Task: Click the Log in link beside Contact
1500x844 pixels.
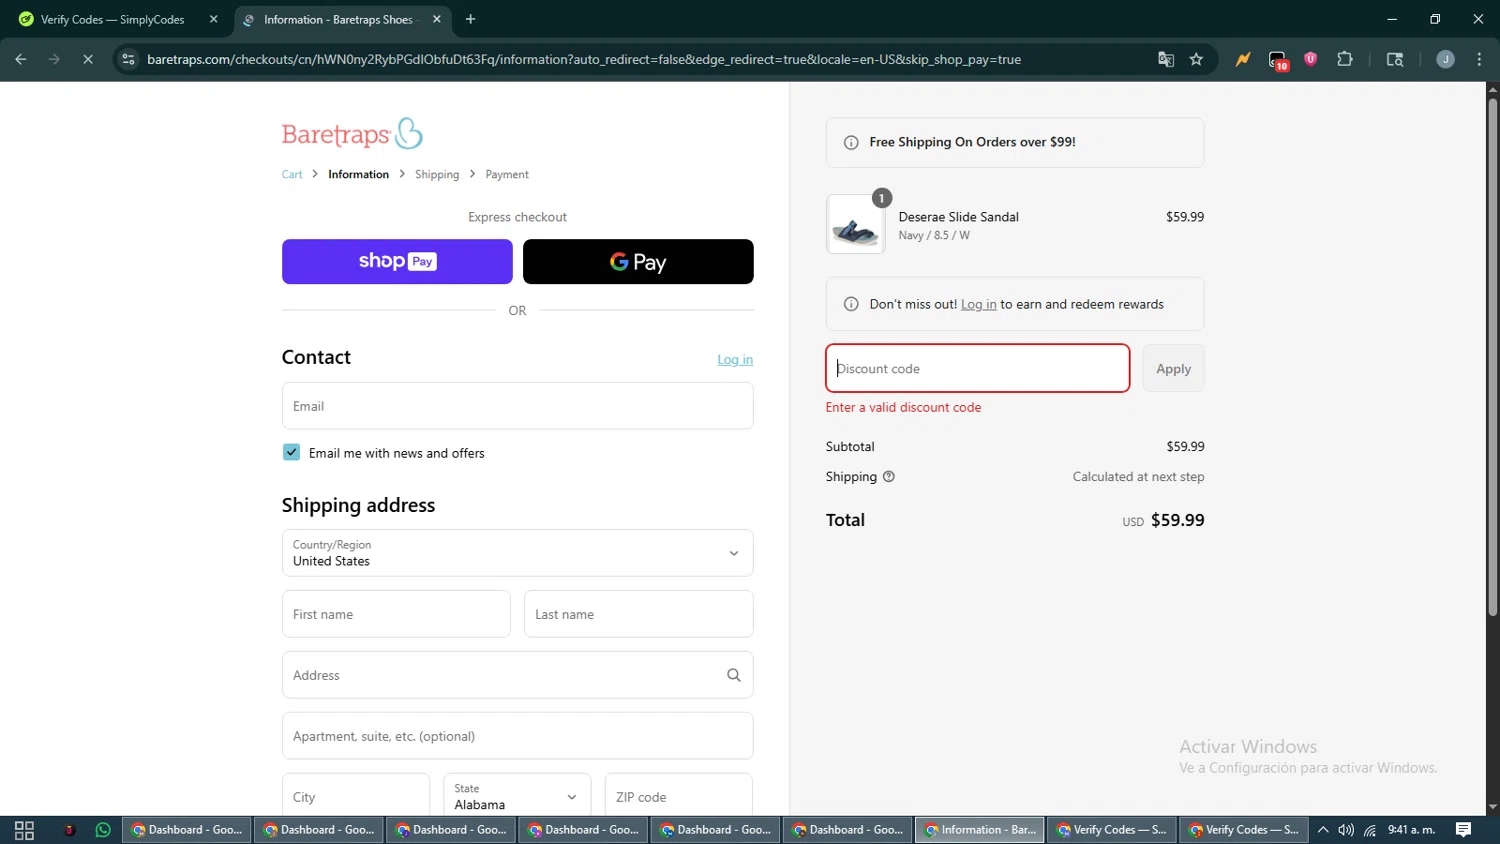Action: (735, 360)
